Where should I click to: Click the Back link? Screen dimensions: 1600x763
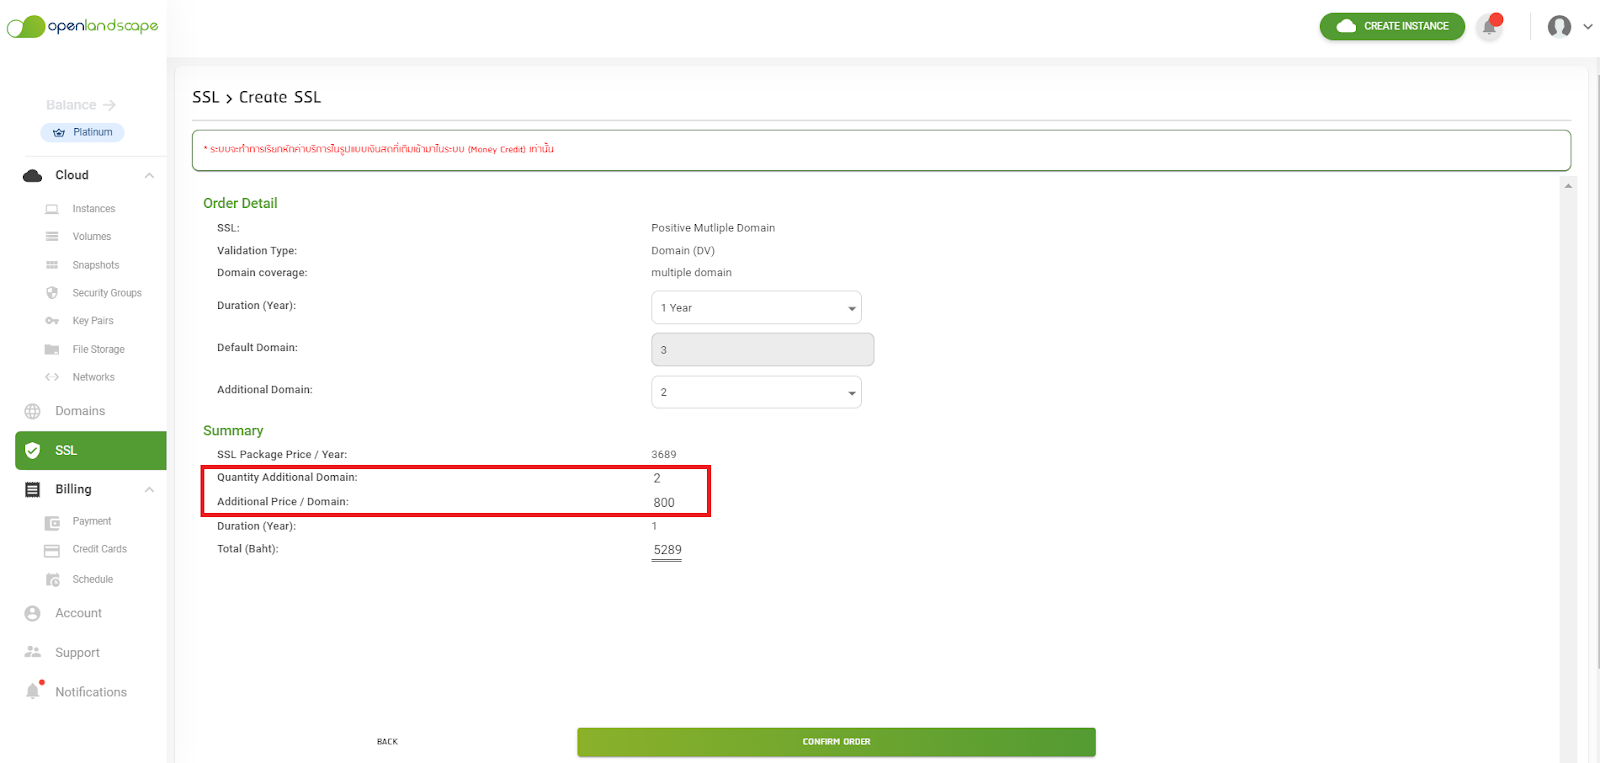pos(387,742)
